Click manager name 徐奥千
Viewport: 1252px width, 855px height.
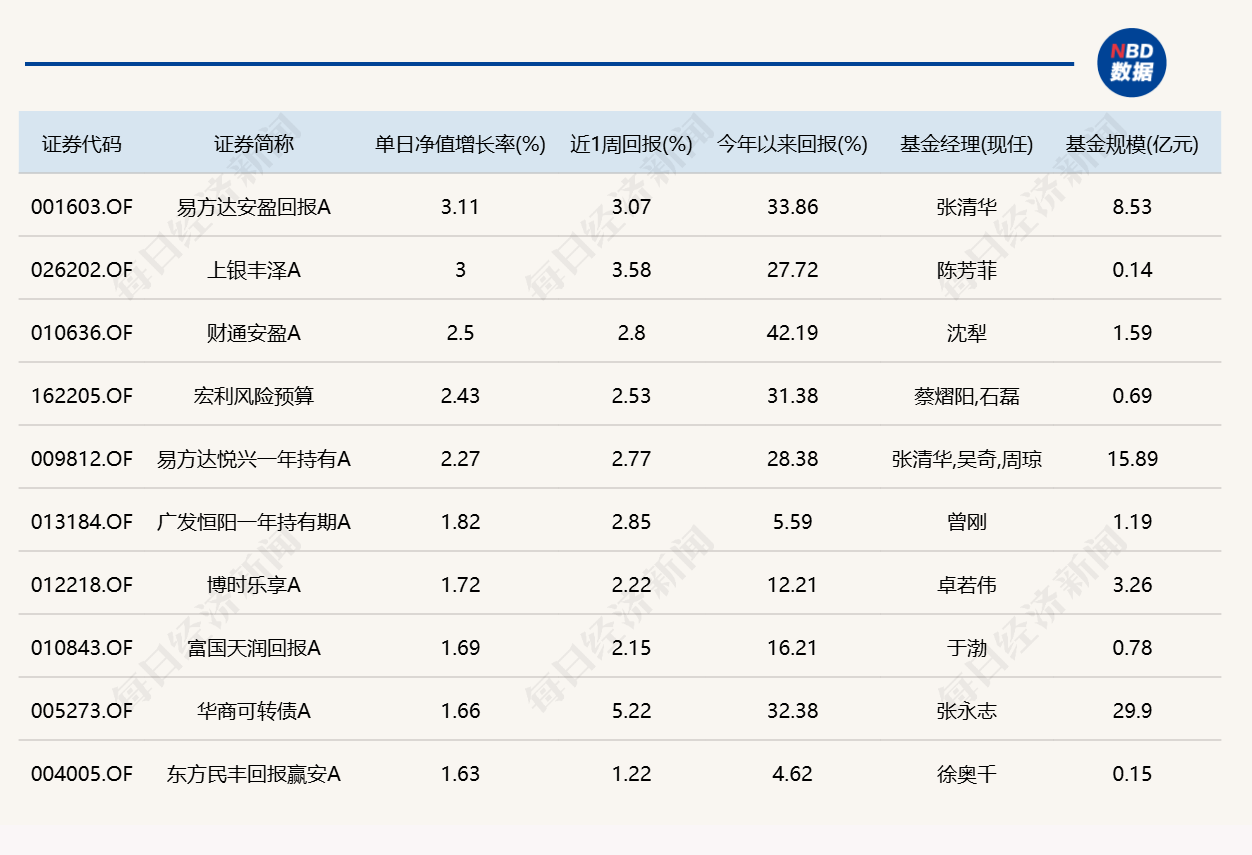967,774
